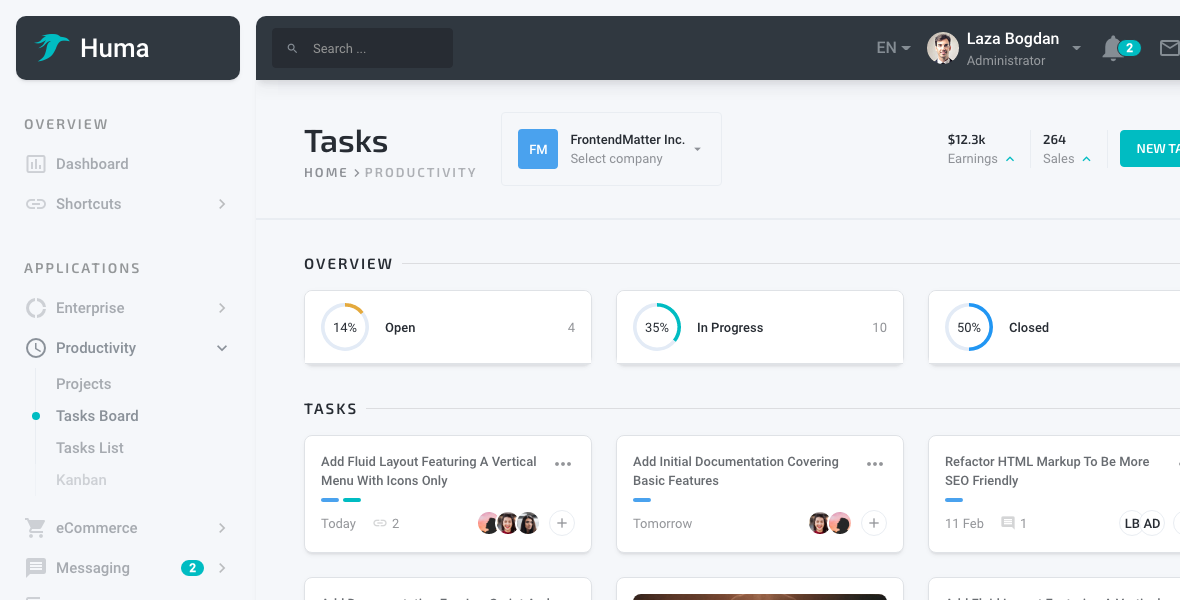Click the LB assignee avatar
This screenshot has width=1180, height=600.
point(1132,523)
